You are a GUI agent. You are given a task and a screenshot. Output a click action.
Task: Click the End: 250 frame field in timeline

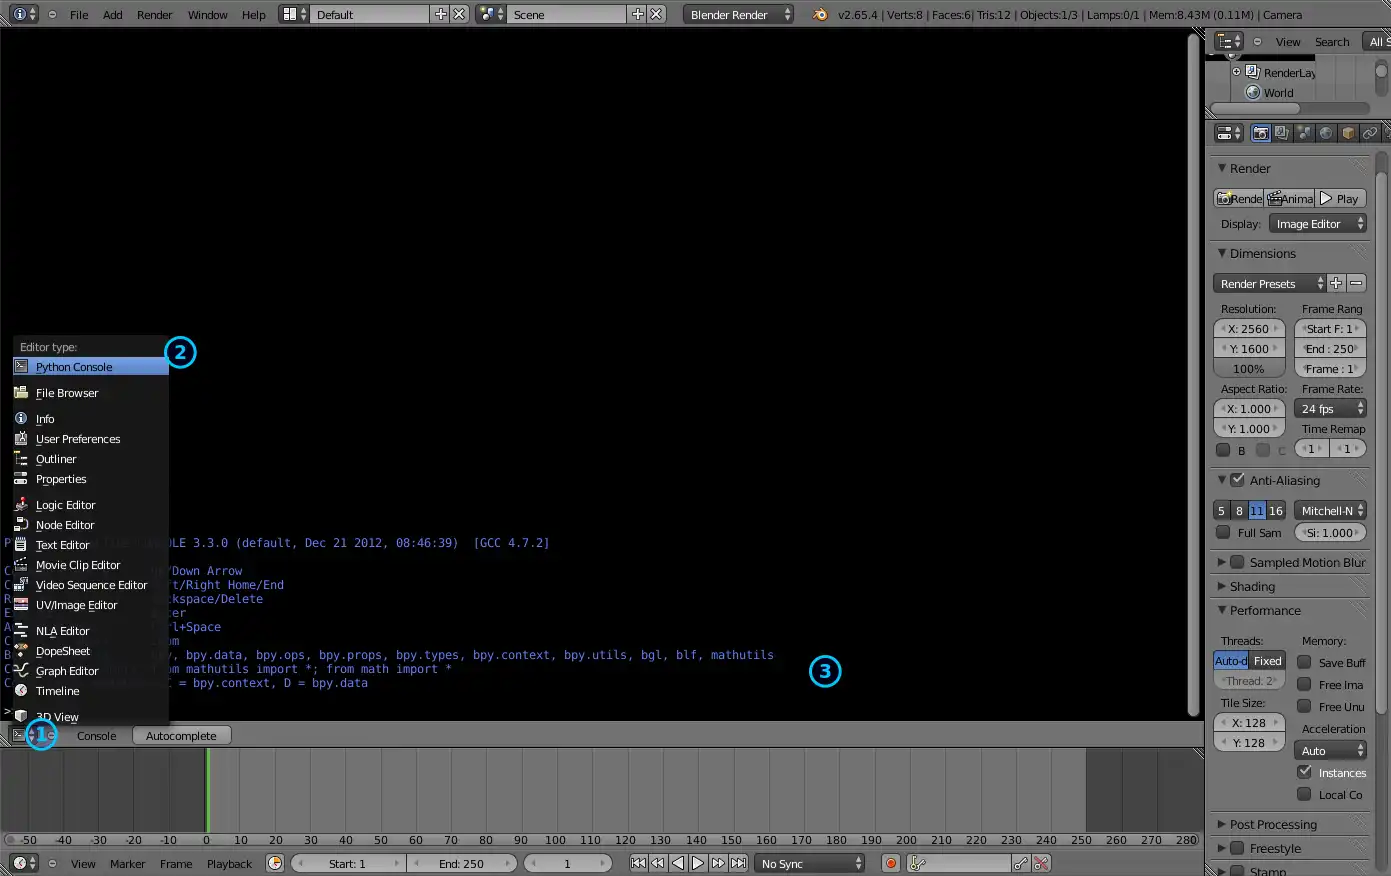click(x=462, y=863)
